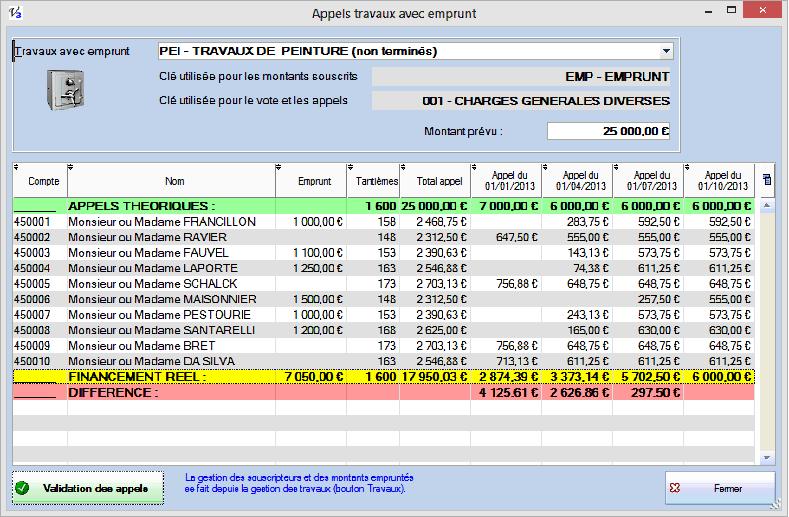Click Appel du 01/10/2013 column header
The image size is (789, 517).
[719, 181]
